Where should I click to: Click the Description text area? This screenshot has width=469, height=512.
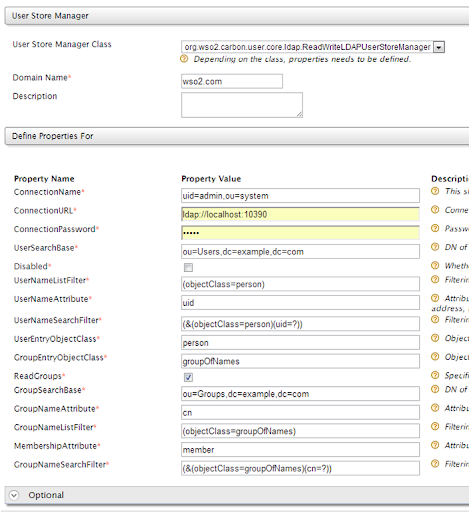tap(242, 105)
